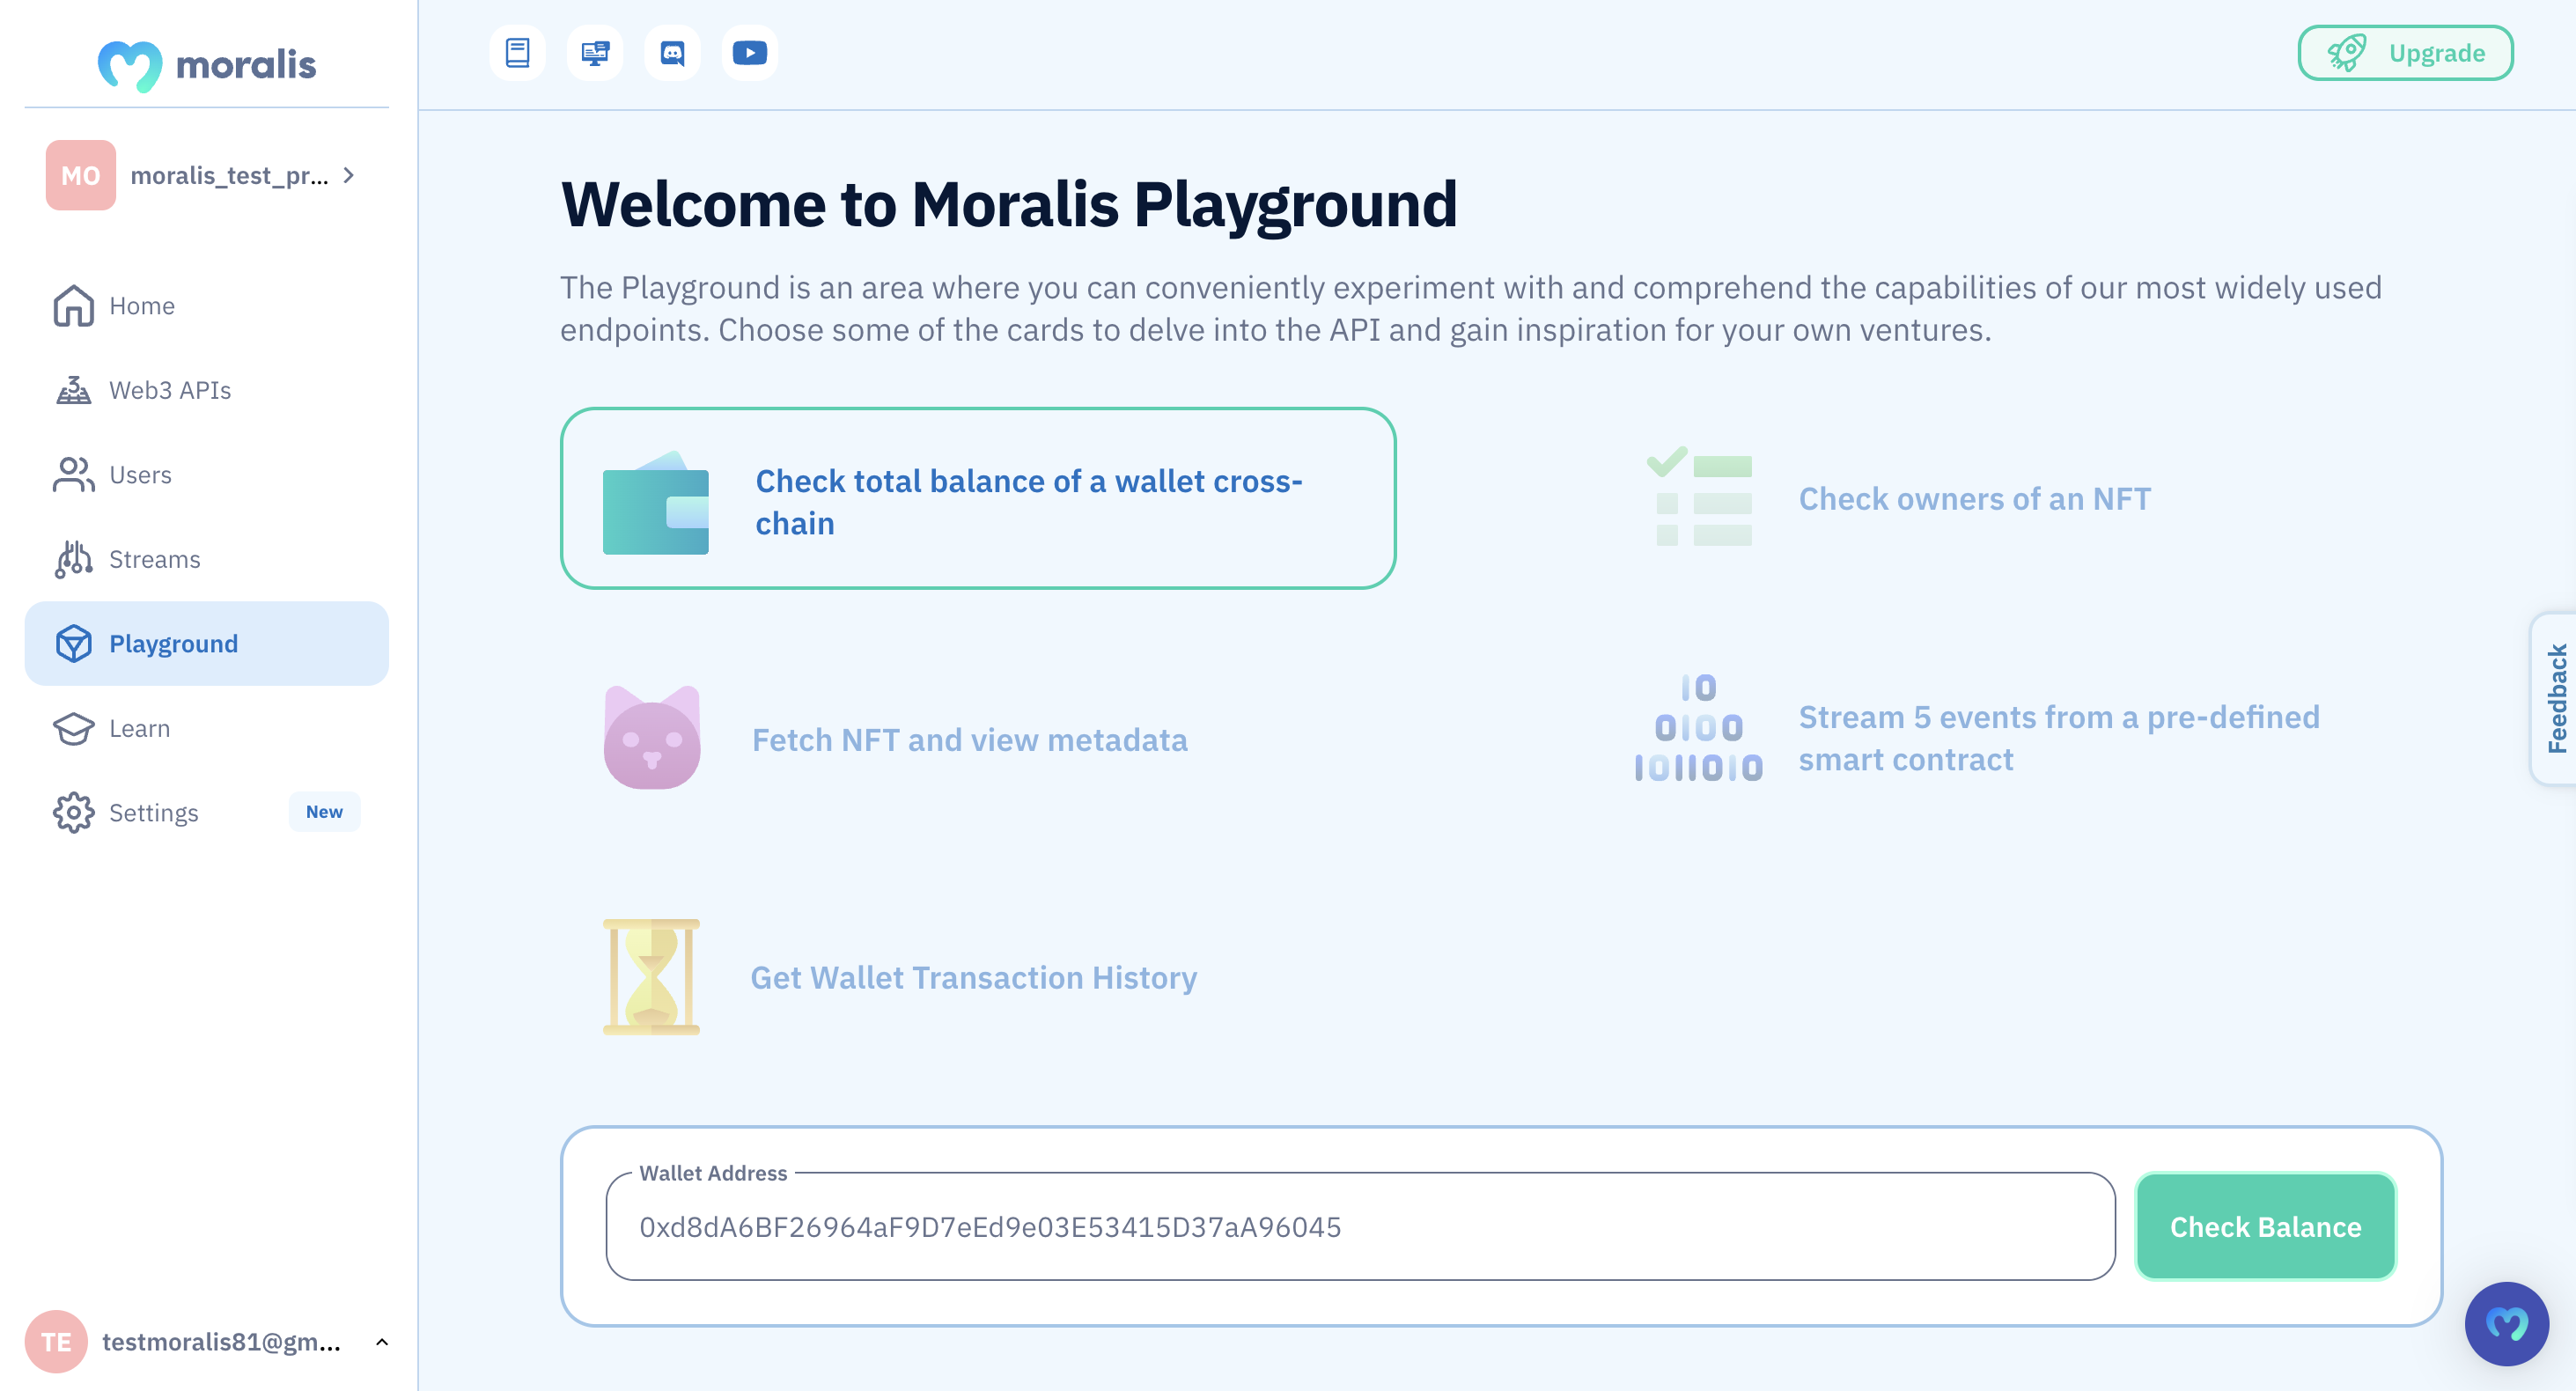
Task: Choose Check owners of an NFT
Action: tap(1974, 498)
